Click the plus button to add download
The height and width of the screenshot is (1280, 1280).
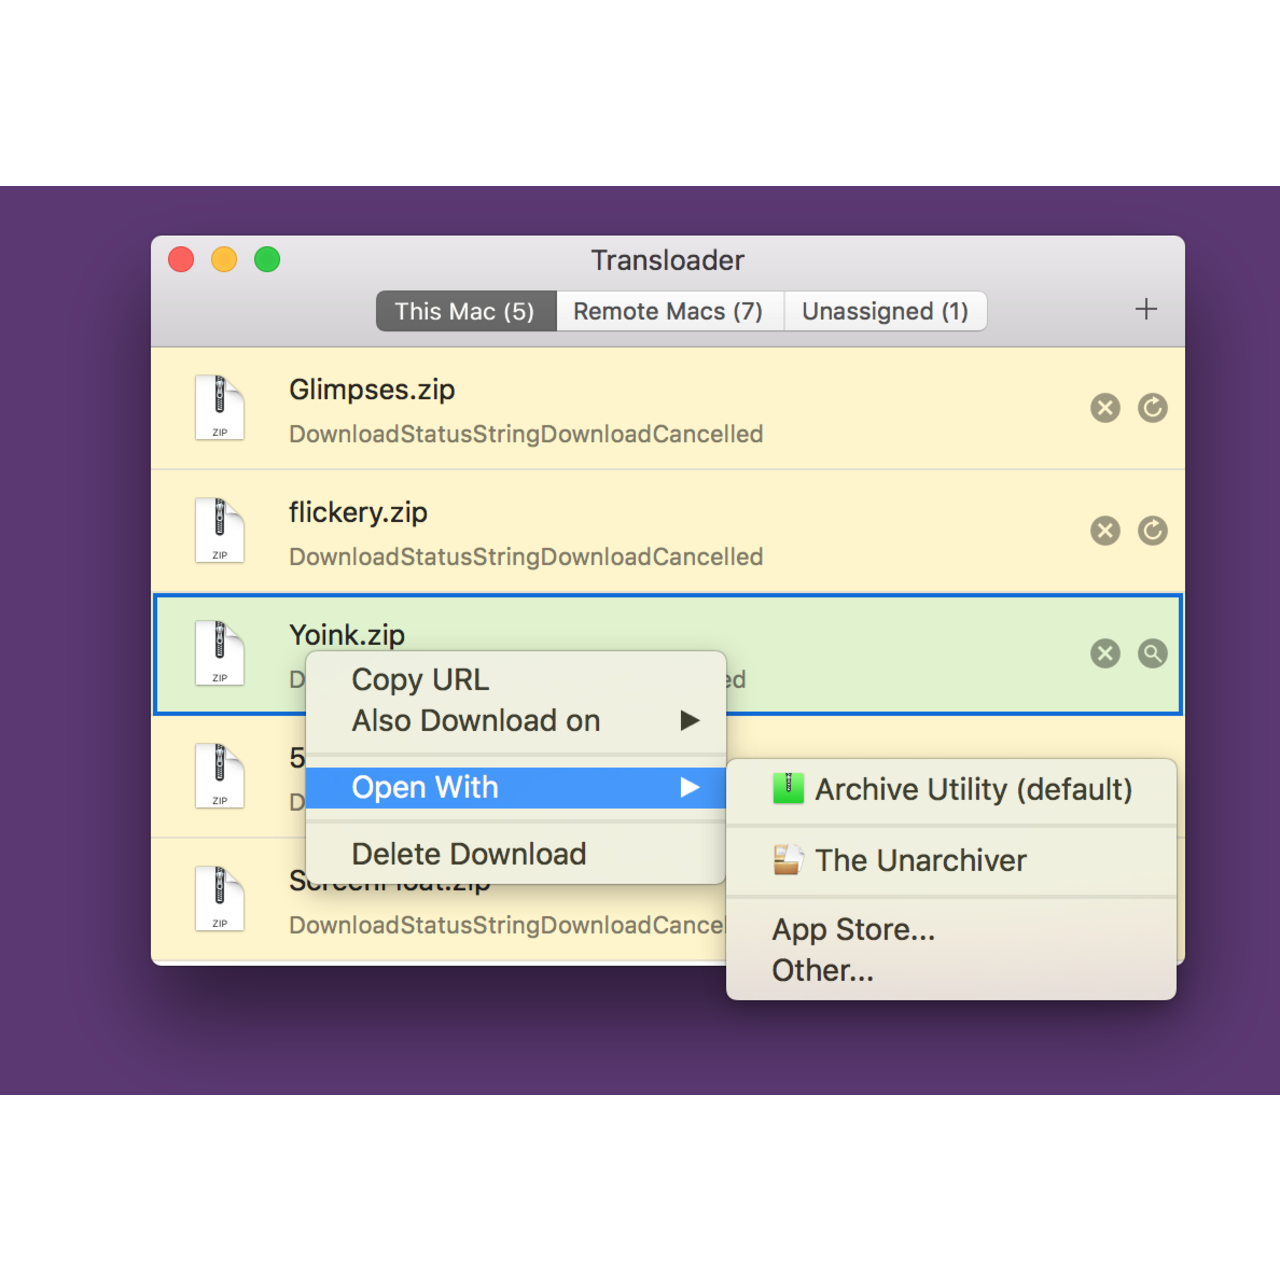click(x=1146, y=310)
